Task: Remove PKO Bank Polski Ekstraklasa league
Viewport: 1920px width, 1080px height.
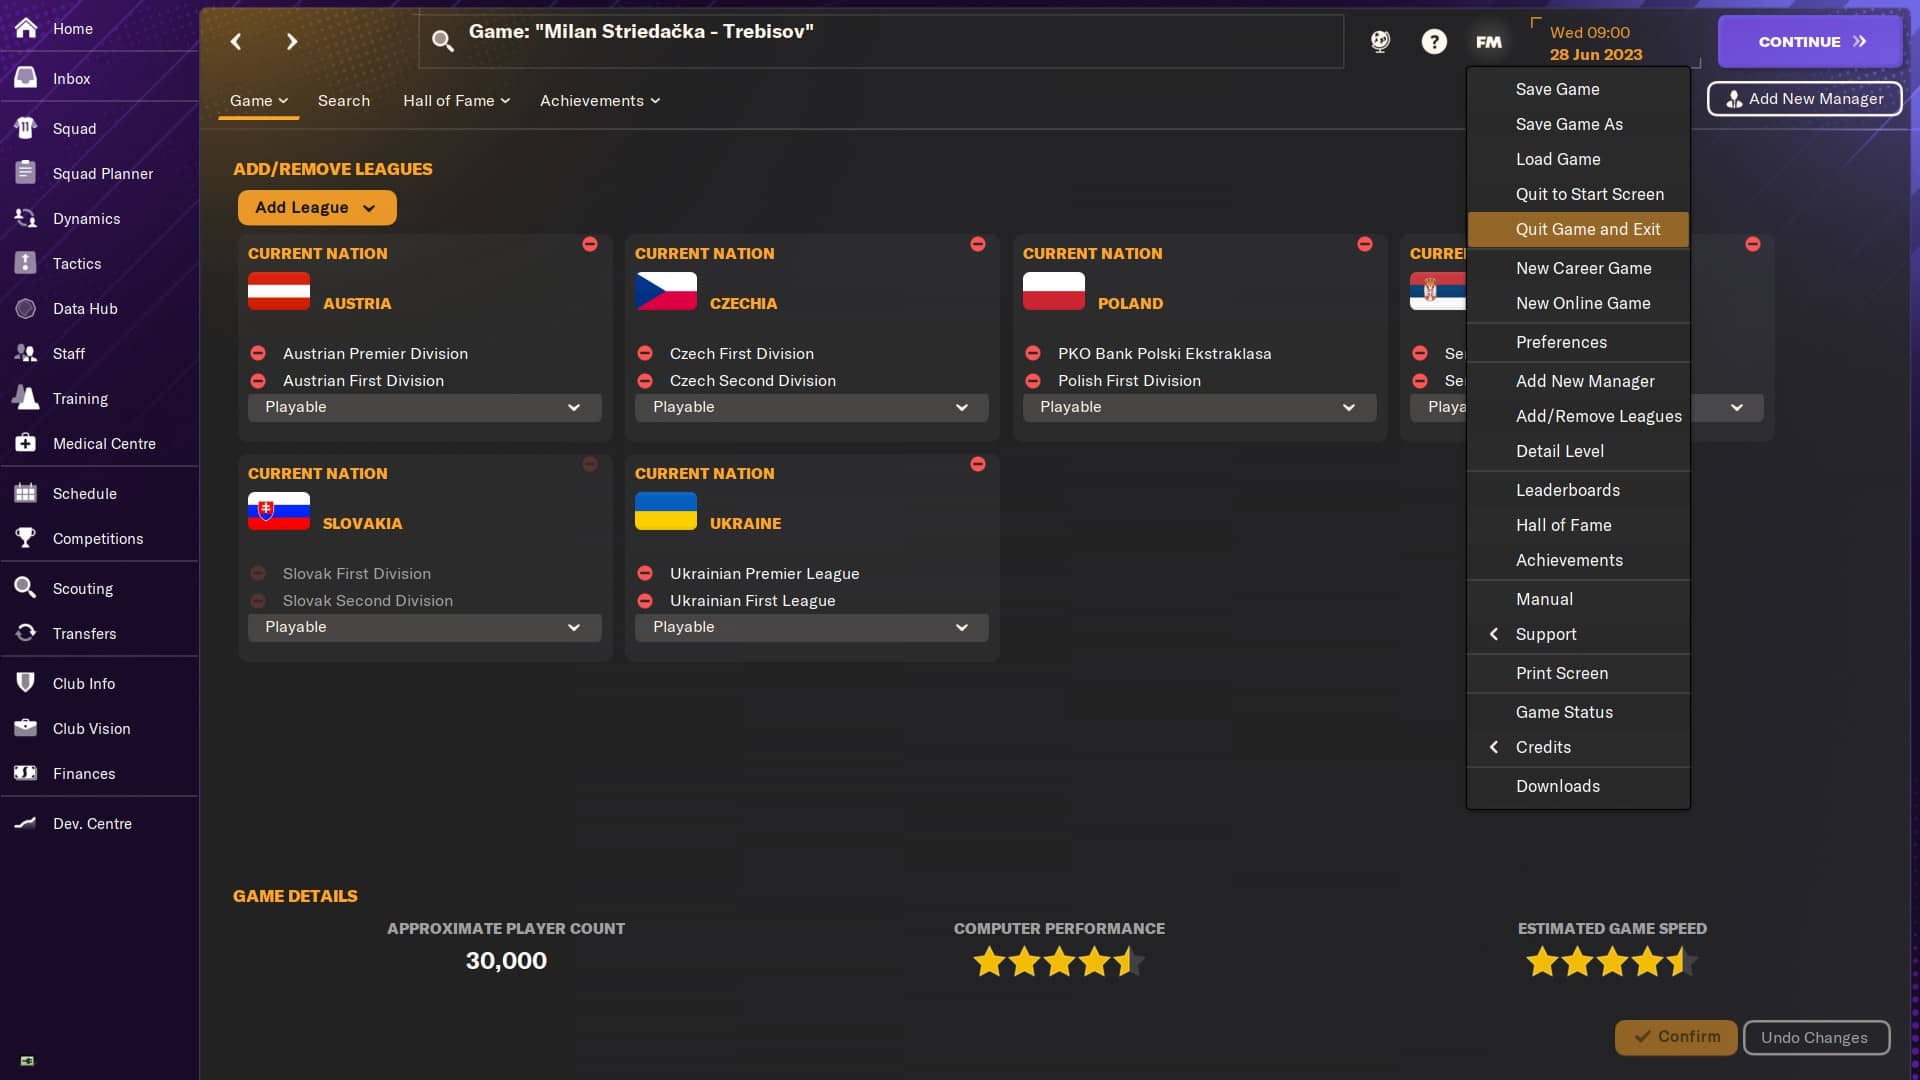Action: [1033, 353]
